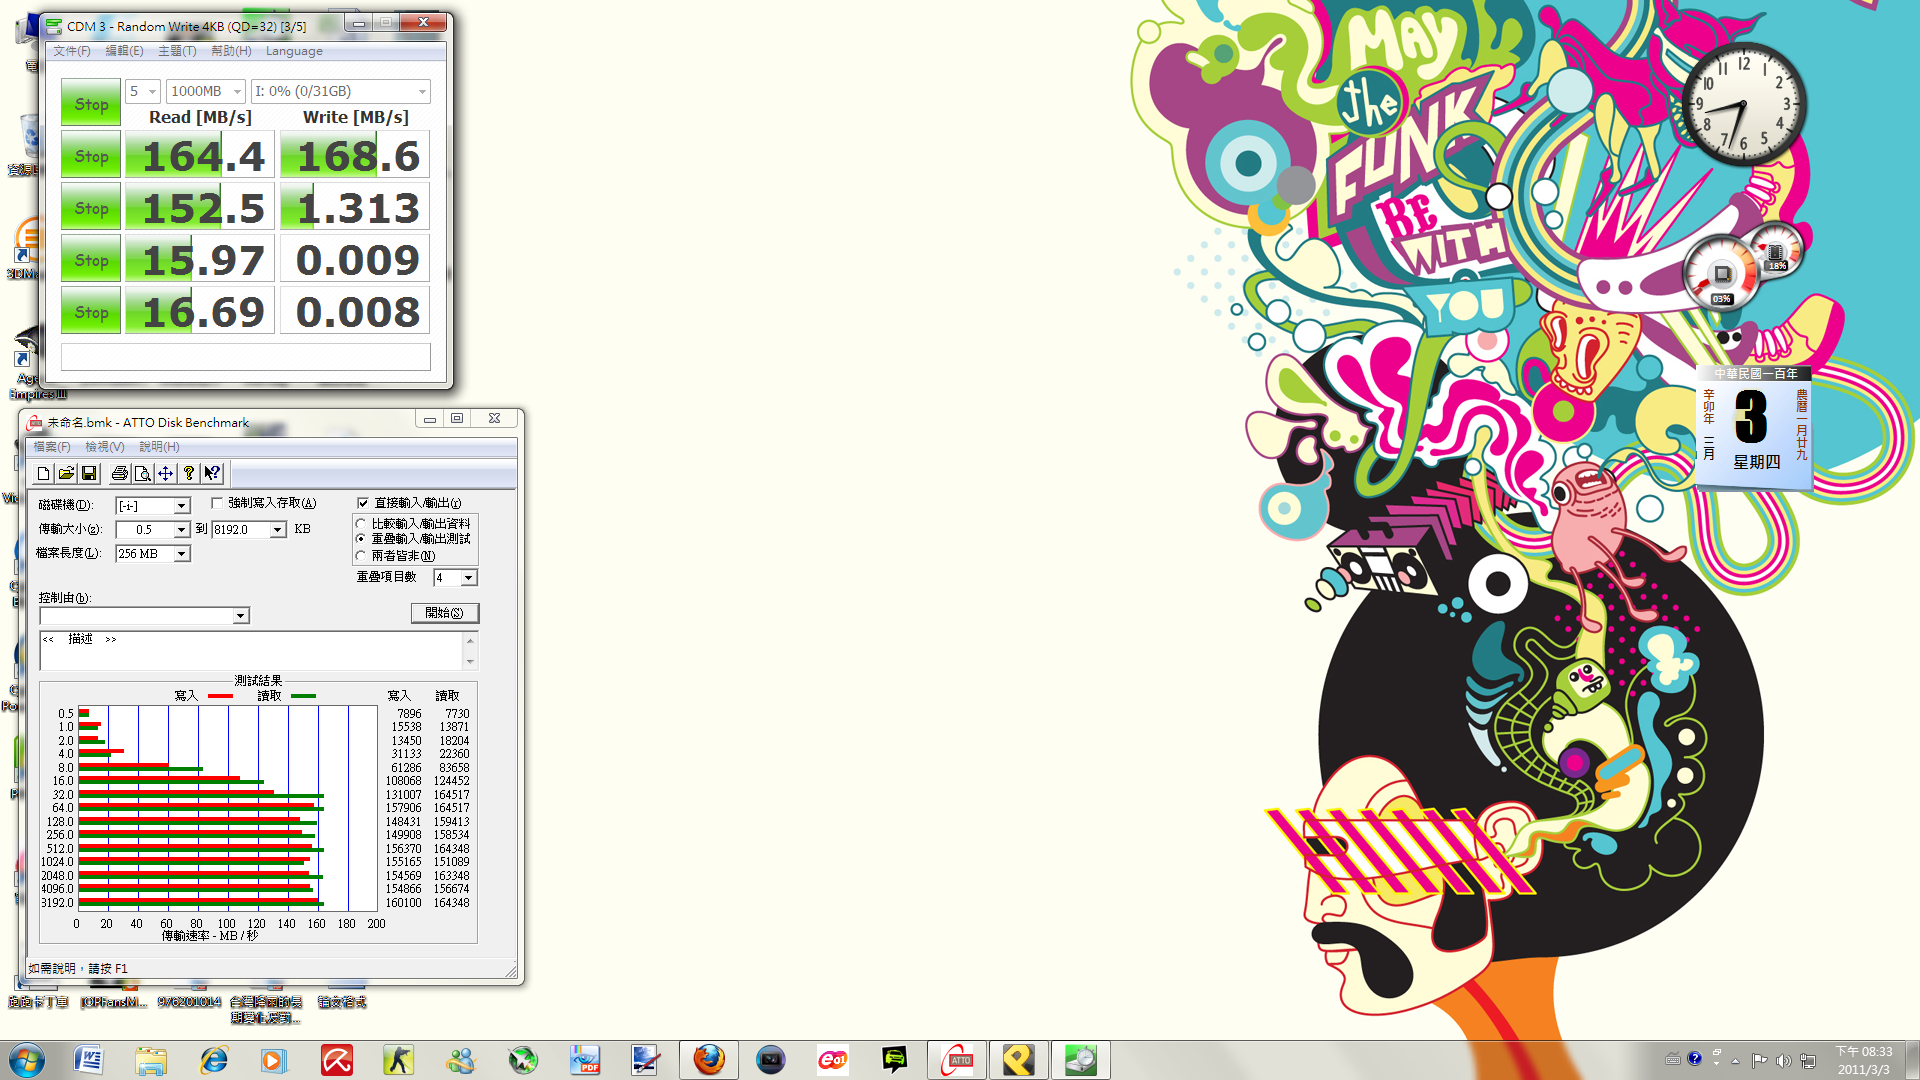The width and height of the screenshot is (1920, 1080).
Task: Open ATTO File (檔案) menu
Action: [x=52, y=447]
